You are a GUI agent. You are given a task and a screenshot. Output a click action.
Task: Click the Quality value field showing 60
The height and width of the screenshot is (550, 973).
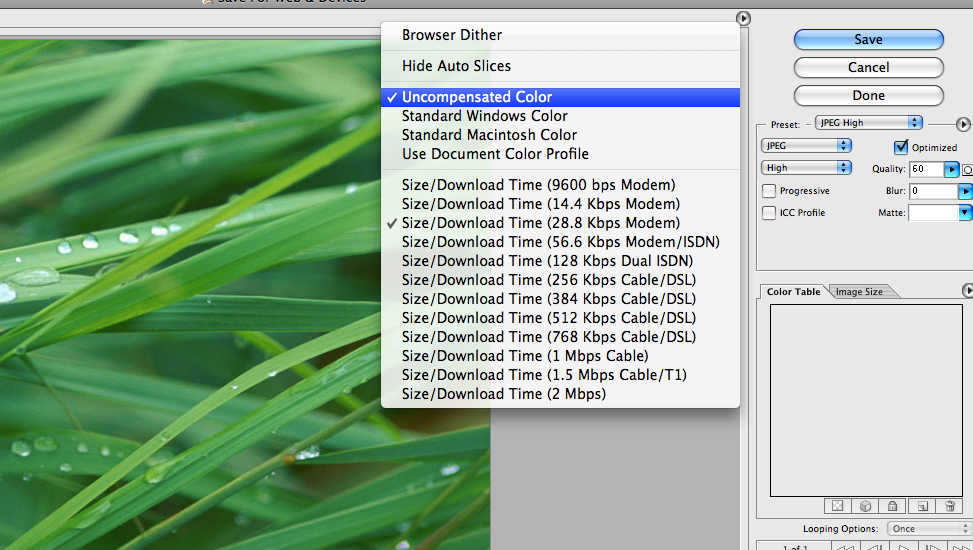pos(927,169)
